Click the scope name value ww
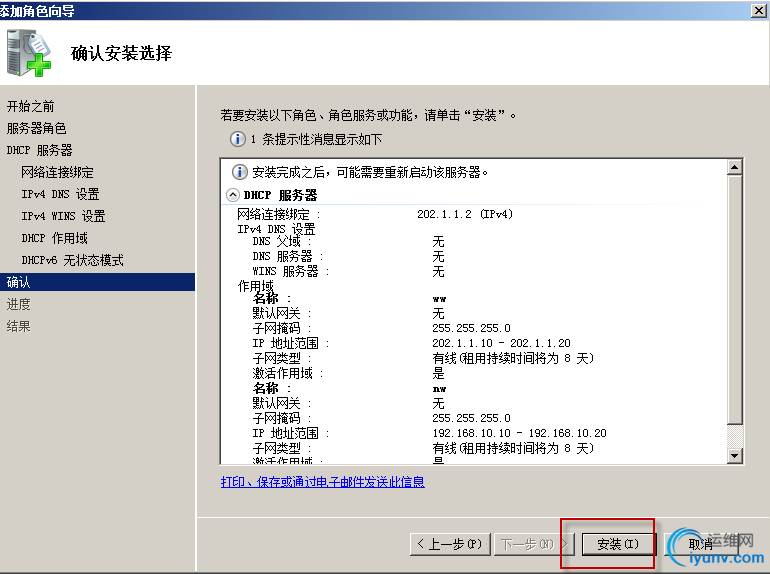The width and height of the screenshot is (770, 574). click(439, 299)
